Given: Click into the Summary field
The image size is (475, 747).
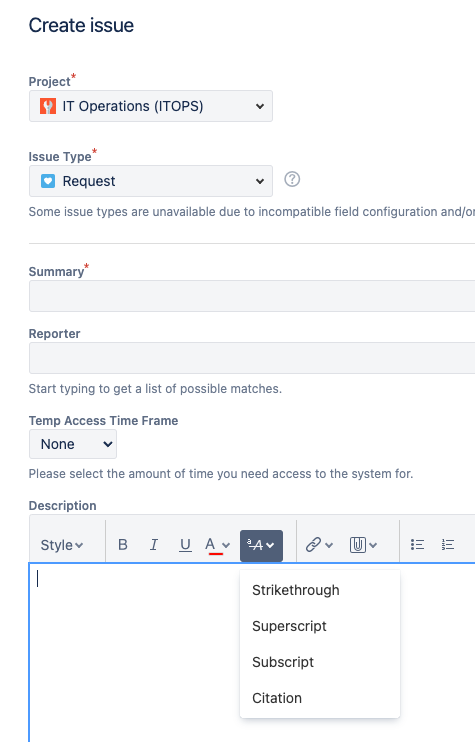Looking at the screenshot, I should (252, 296).
